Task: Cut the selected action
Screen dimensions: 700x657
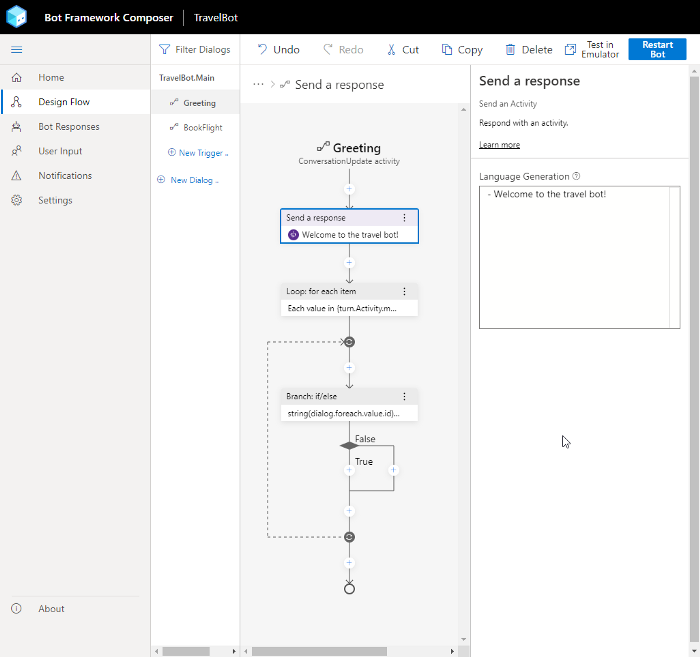Action: pyautogui.click(x=403, y=50)
